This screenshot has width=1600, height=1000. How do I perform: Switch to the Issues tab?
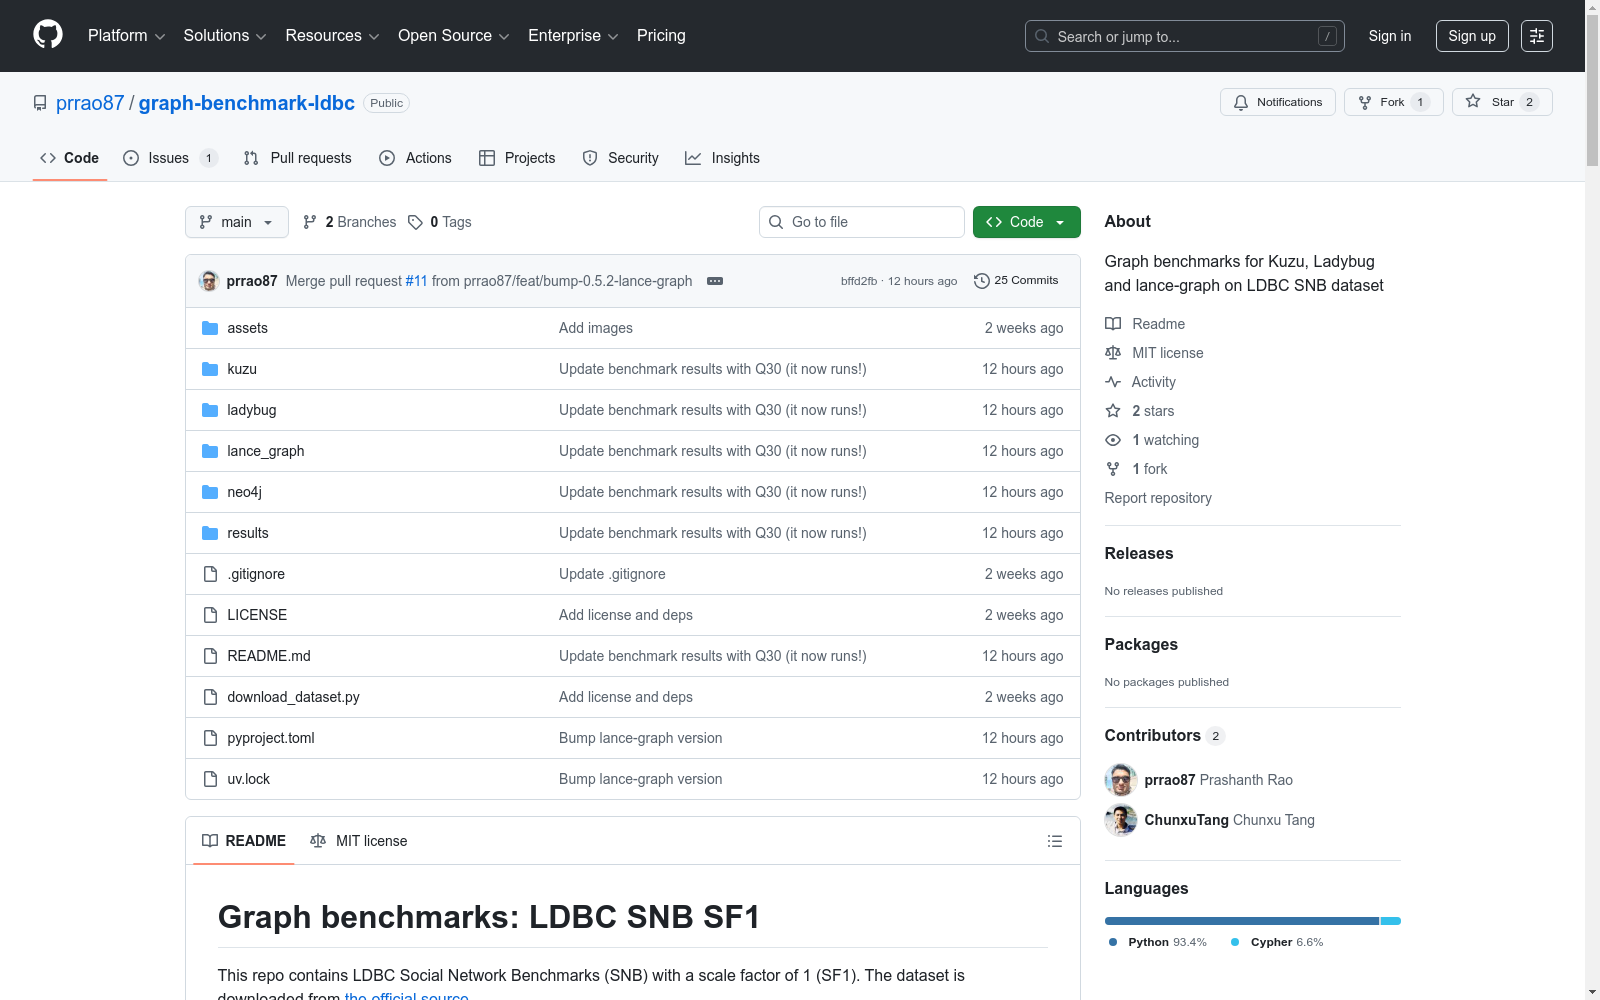coord(170,158)
